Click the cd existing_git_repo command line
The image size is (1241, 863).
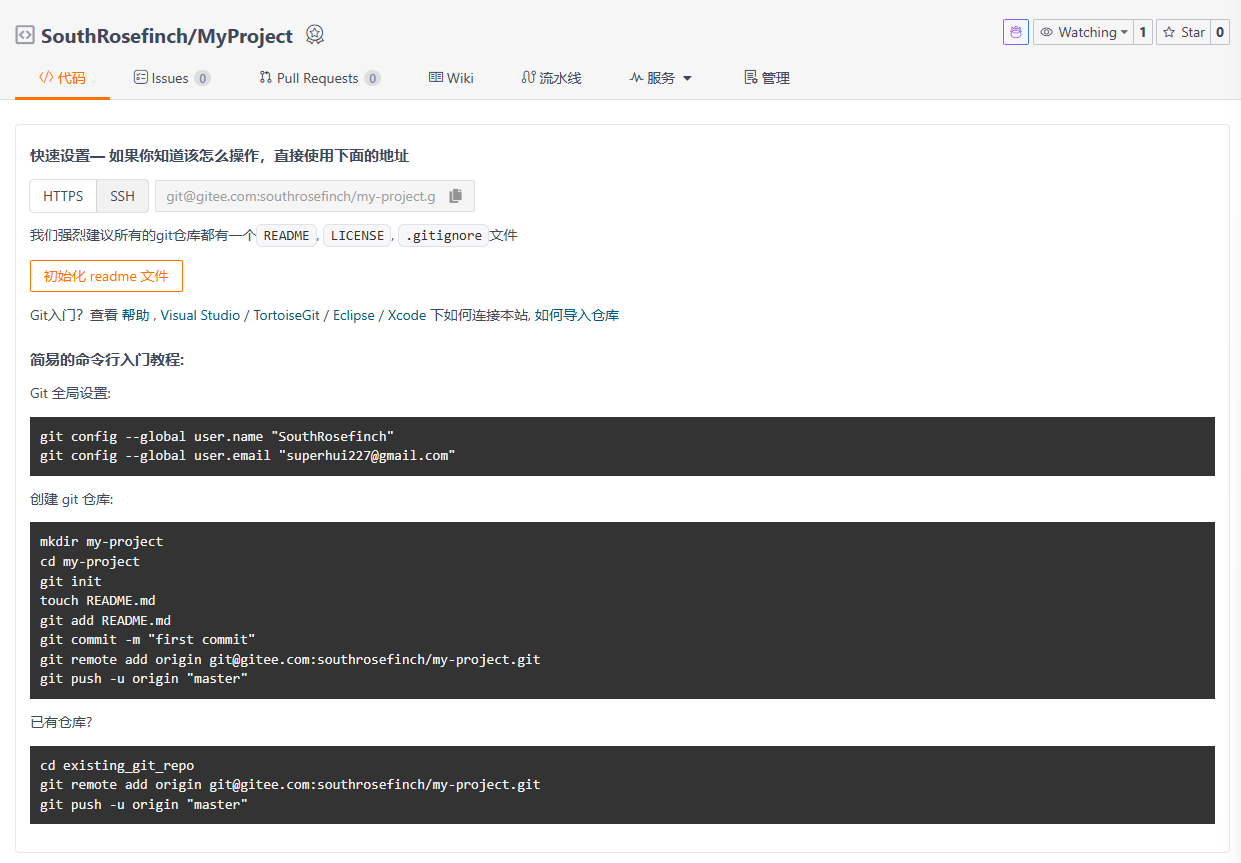coord(117,765)
